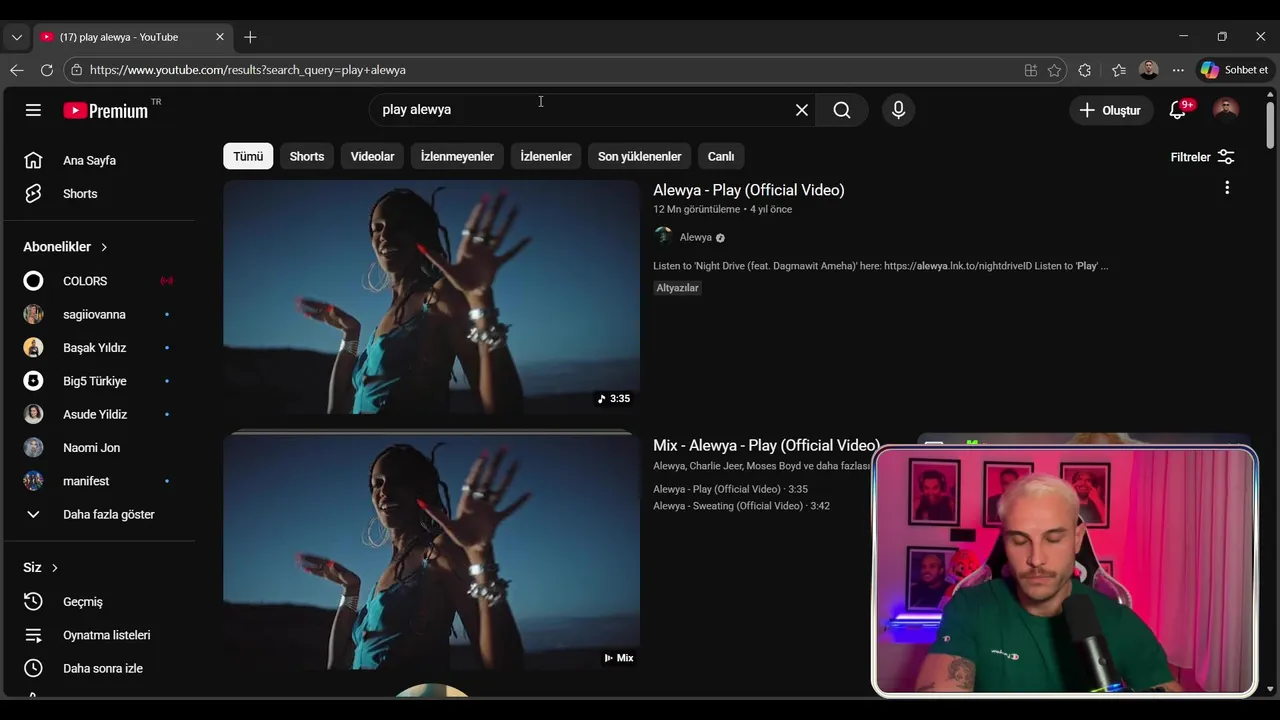Open the account avatar menu
This screenshot has width=1280, height=720.
click(x=1225, y=110)
